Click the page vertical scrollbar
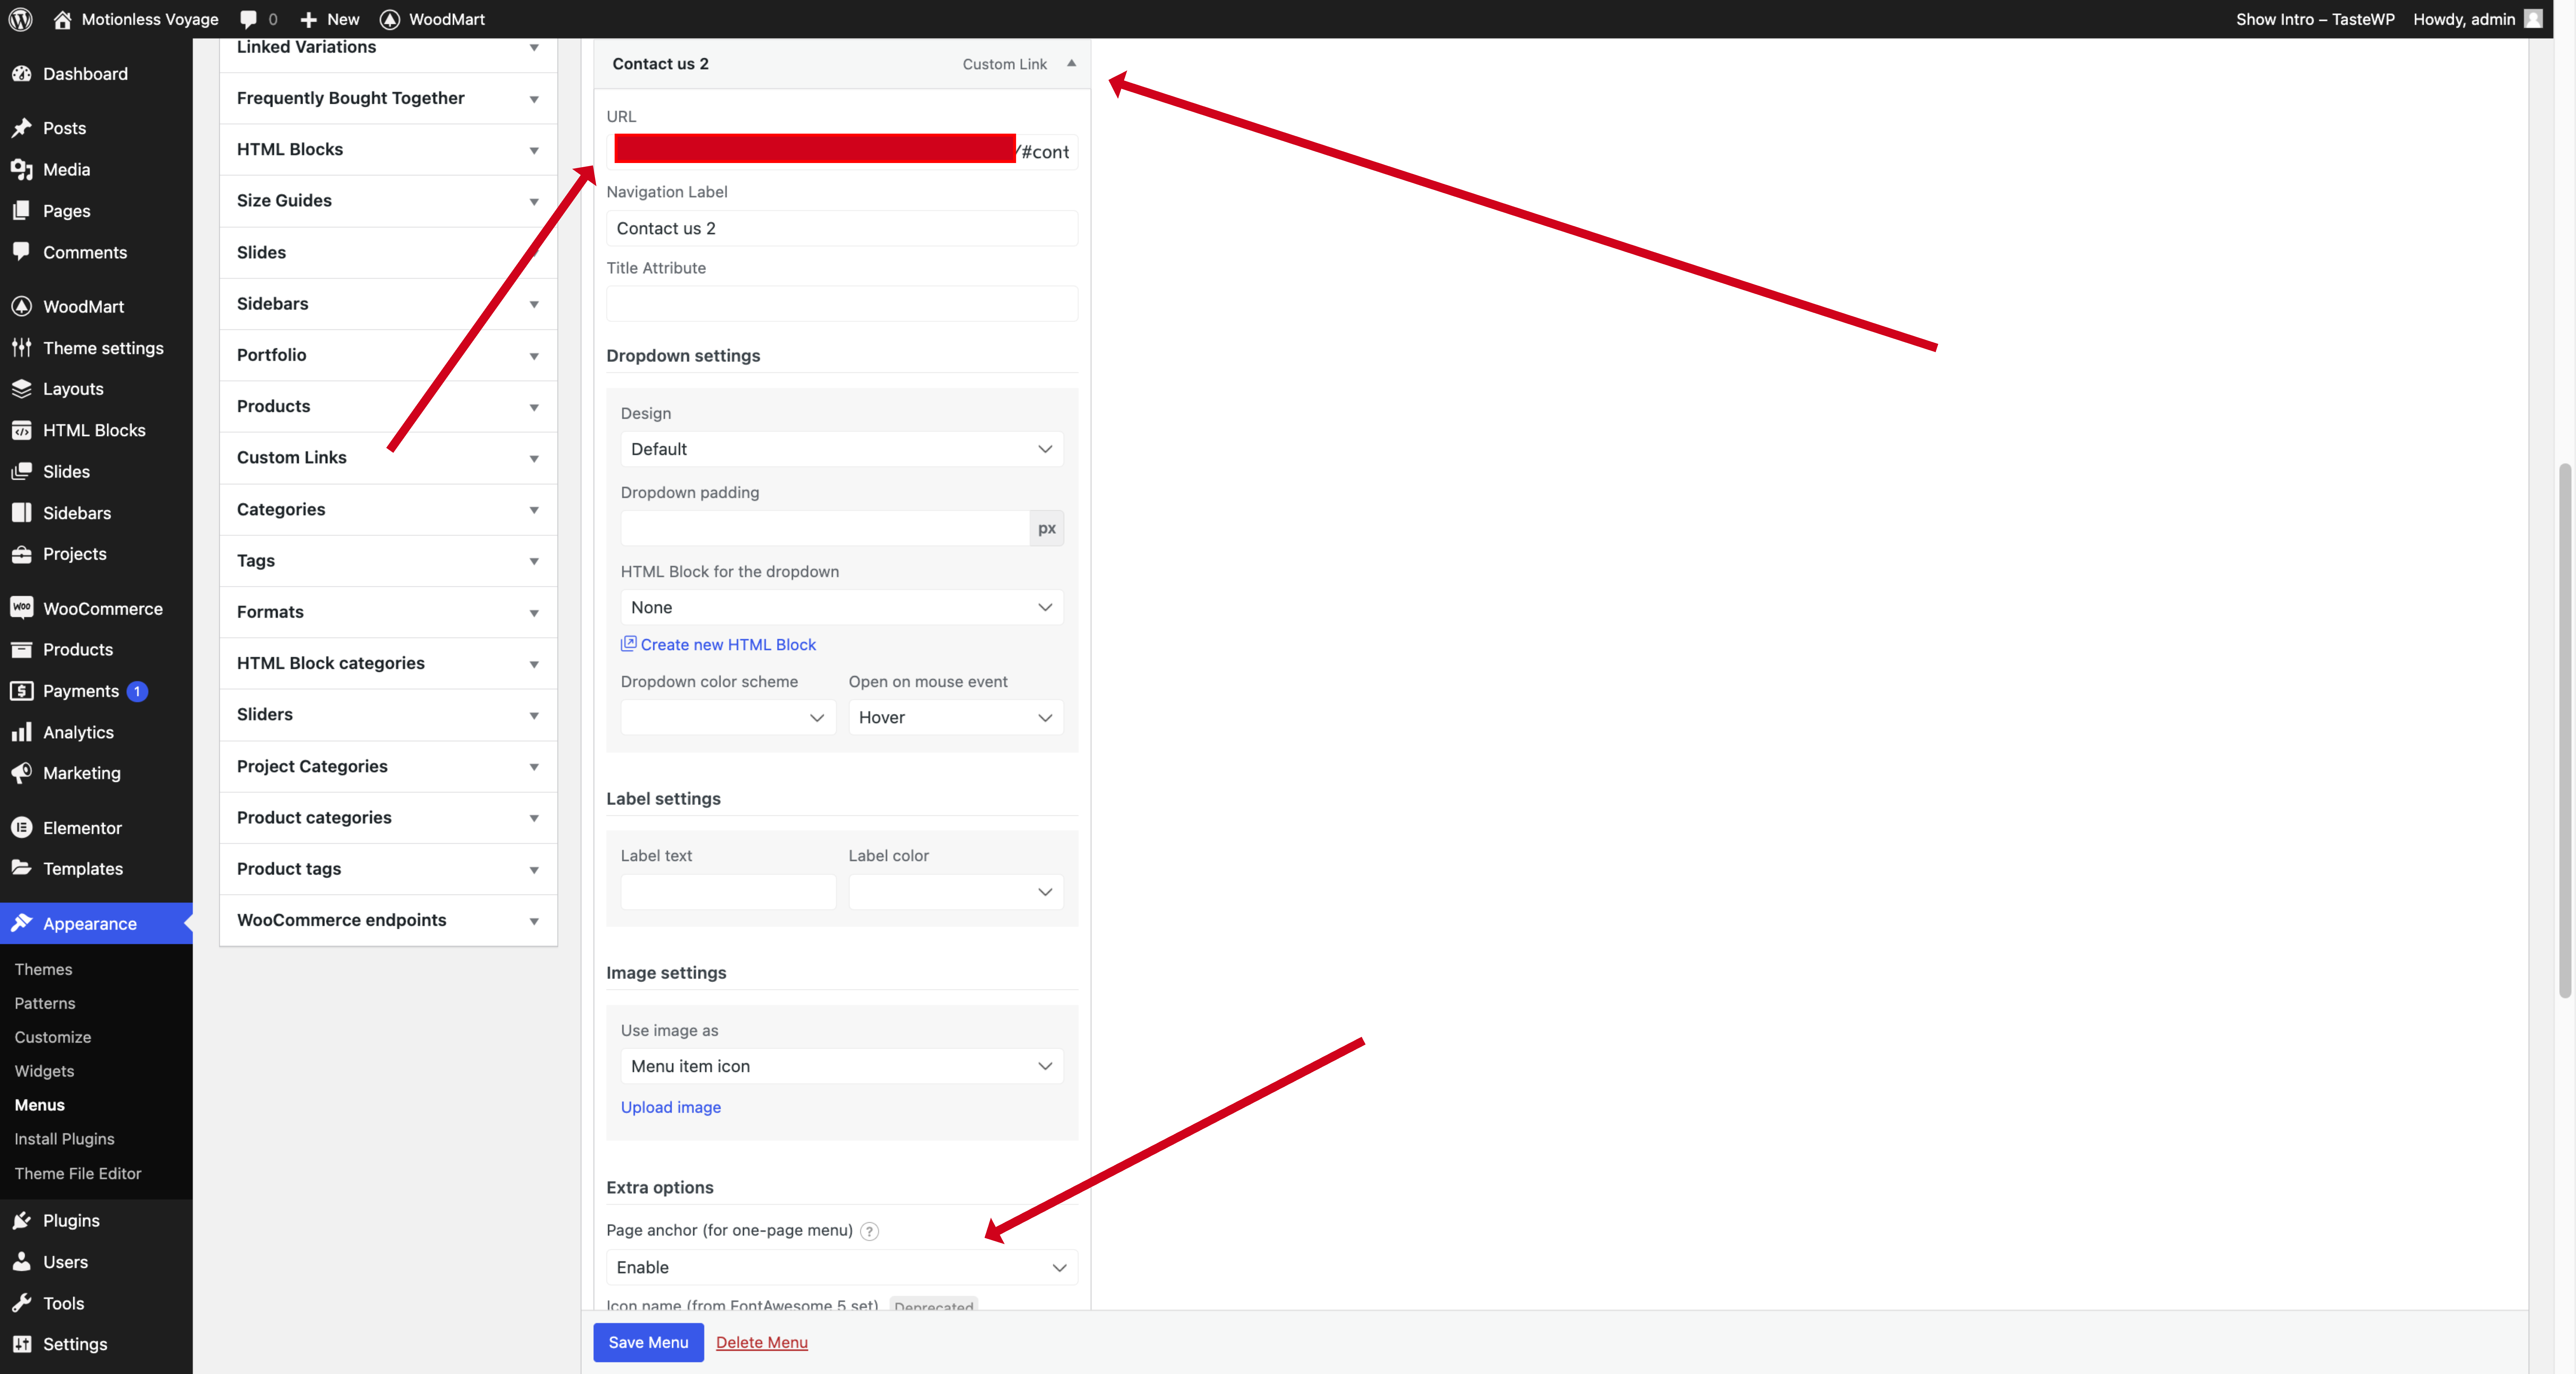This screenshot has height=1374, width=2576. (2565, 730)
